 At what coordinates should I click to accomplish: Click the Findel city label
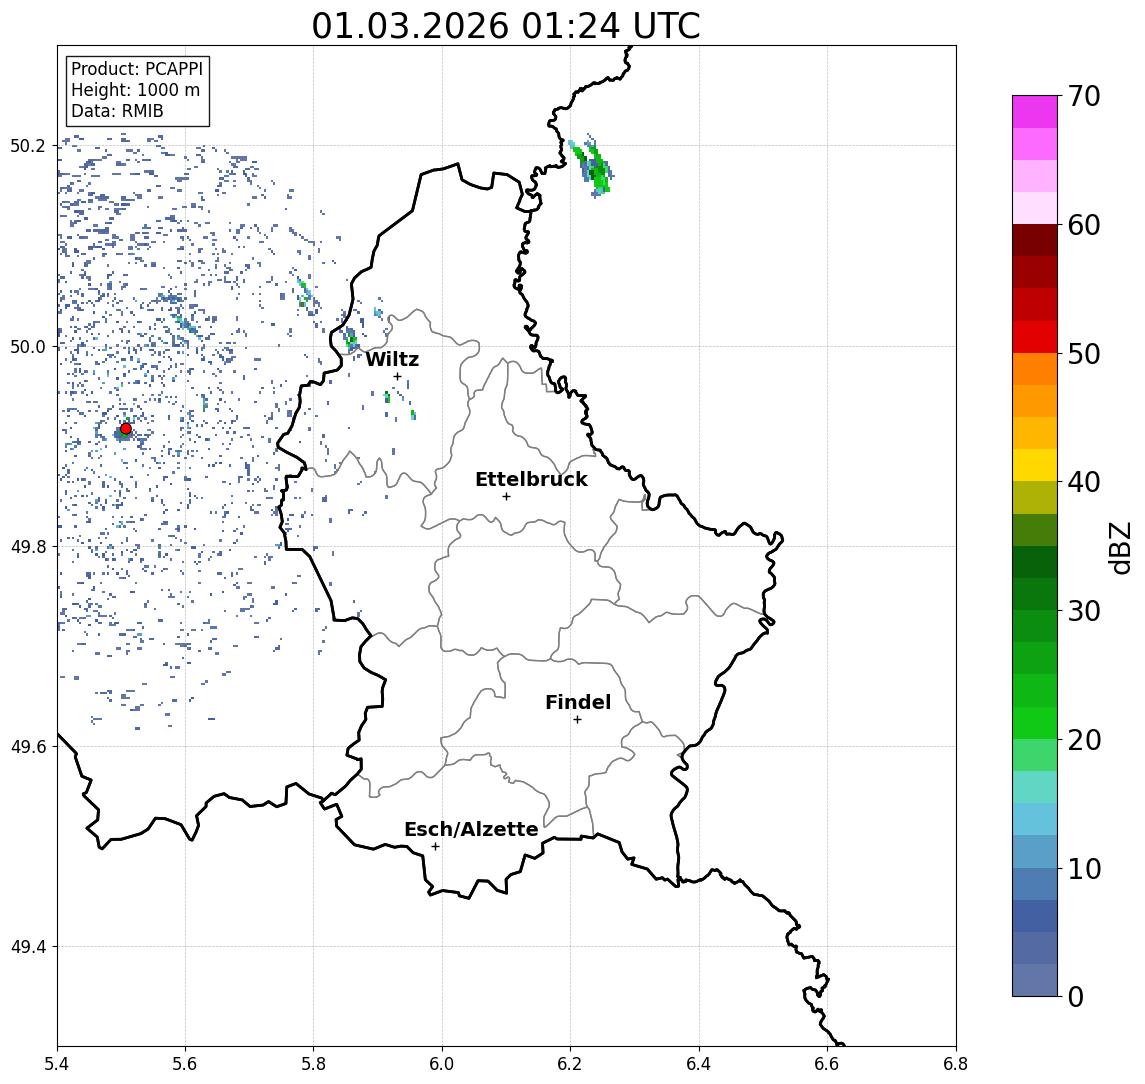[578, 702]
